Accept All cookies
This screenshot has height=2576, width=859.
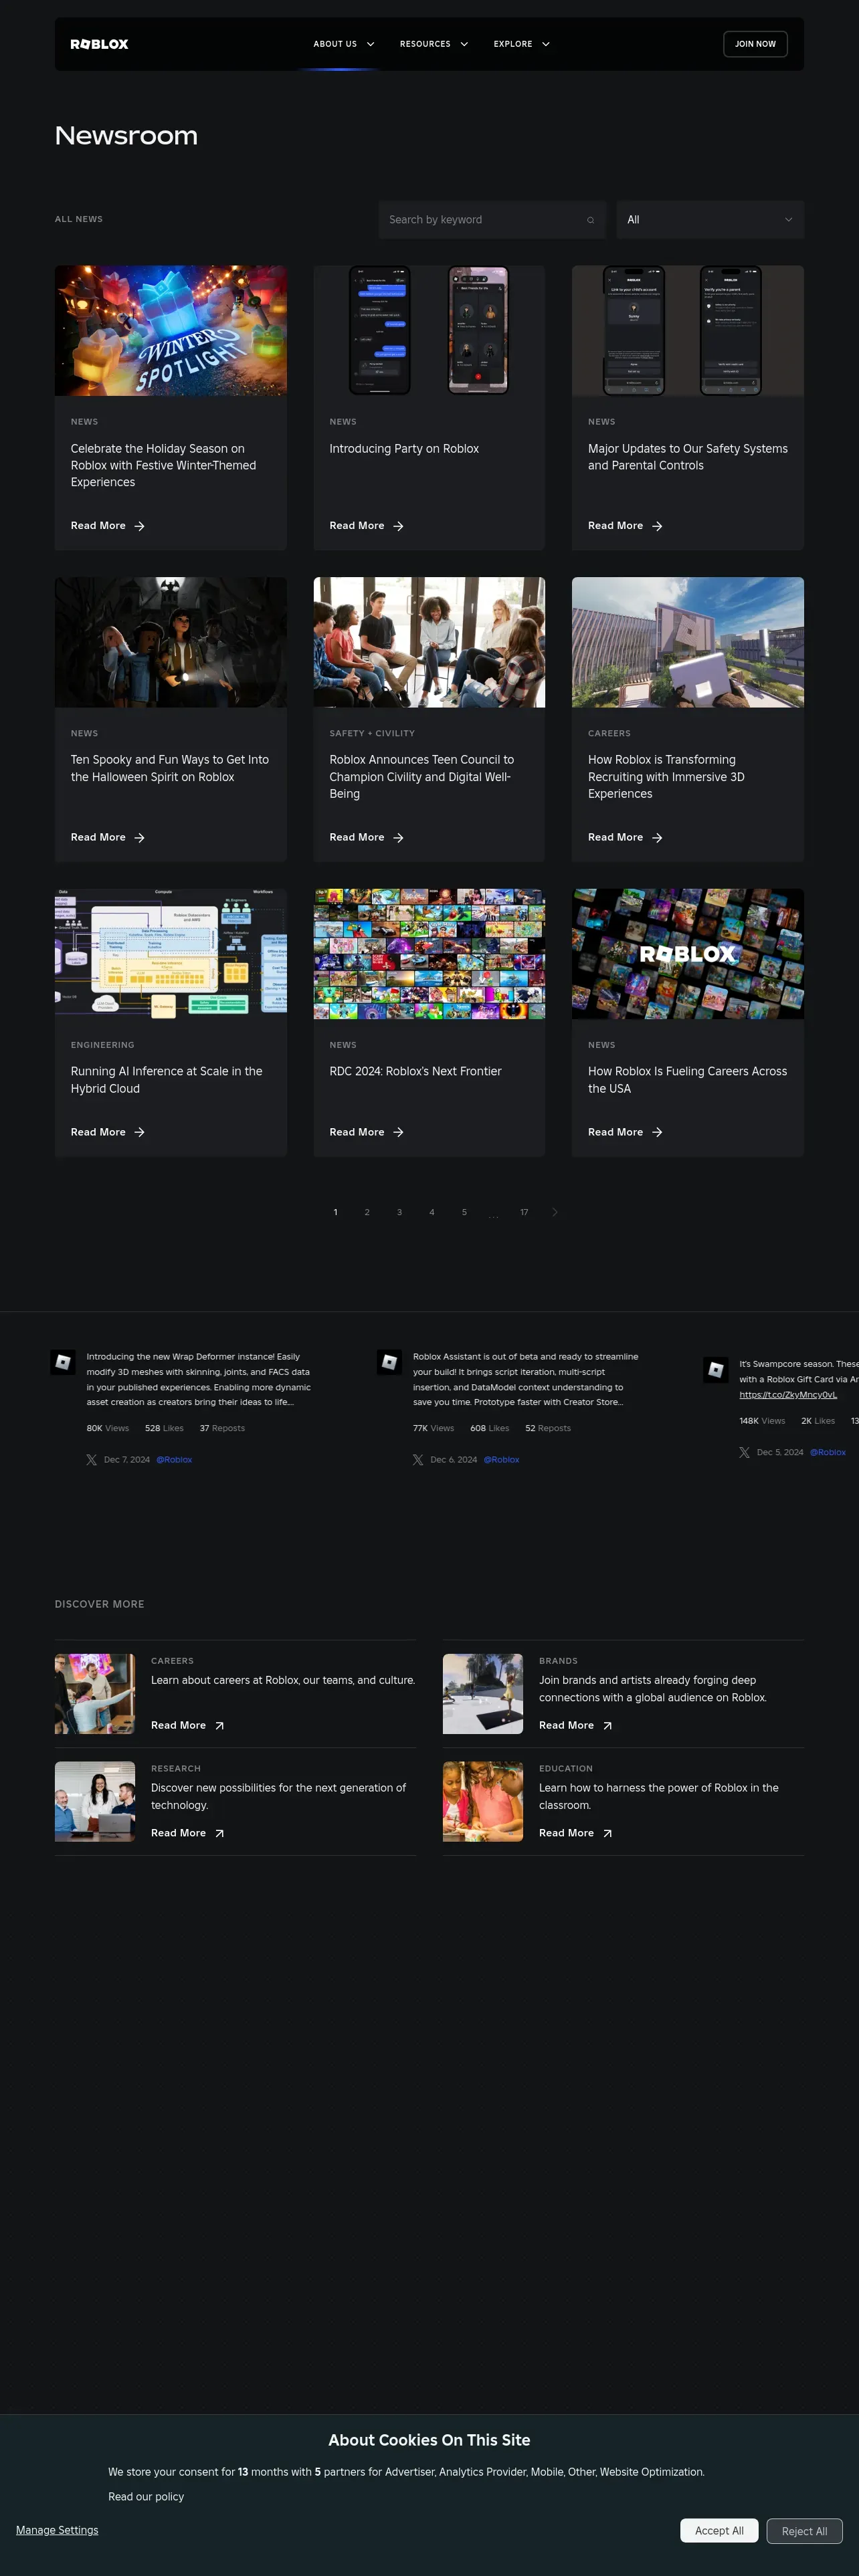point(719,2531)
